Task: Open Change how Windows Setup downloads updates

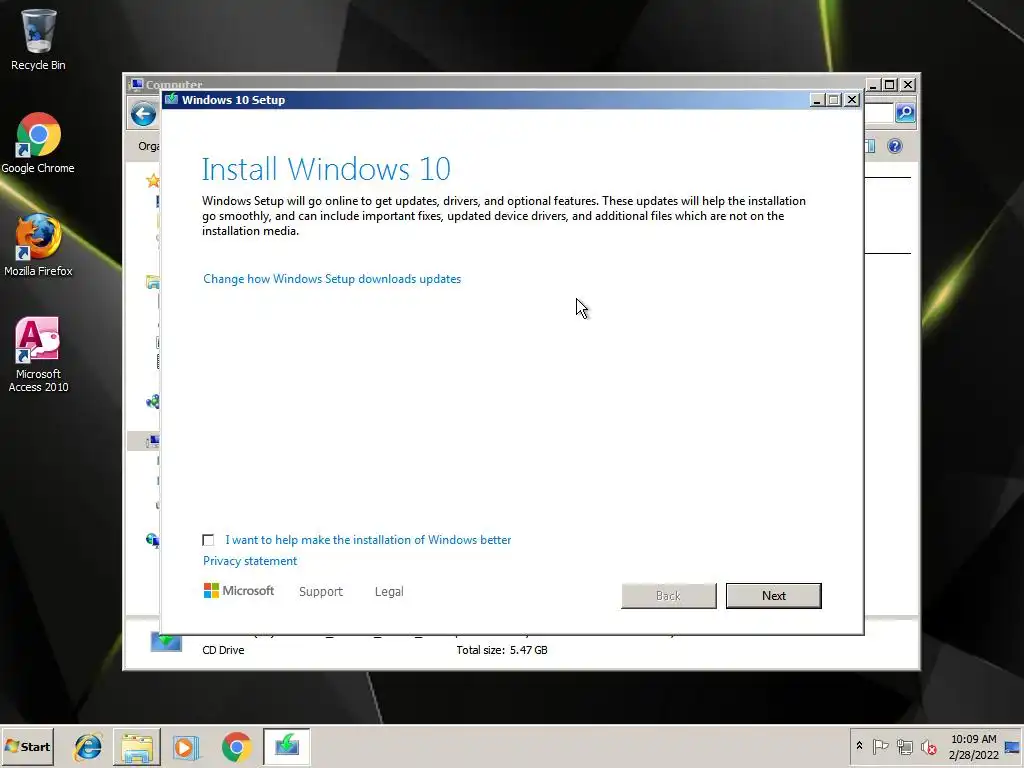Action: [332, 279]
